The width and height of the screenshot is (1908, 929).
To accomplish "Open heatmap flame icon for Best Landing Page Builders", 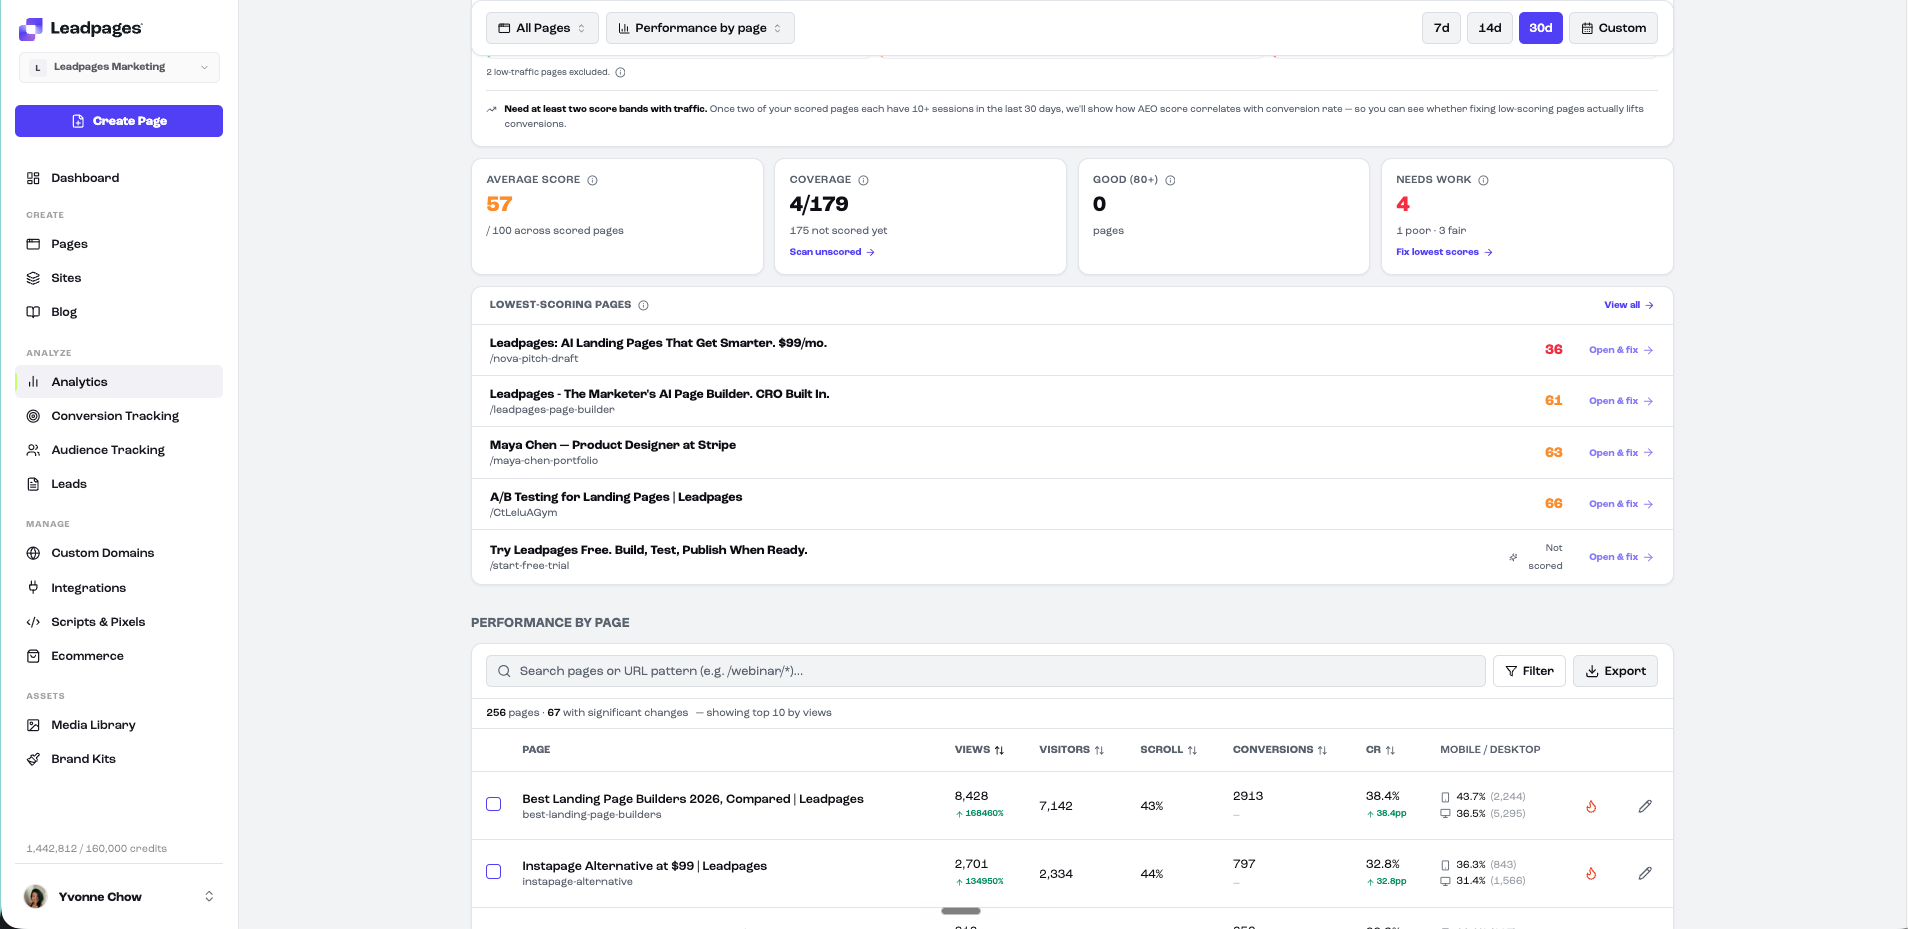I will pyautogui.click(x=1591, y=806).
